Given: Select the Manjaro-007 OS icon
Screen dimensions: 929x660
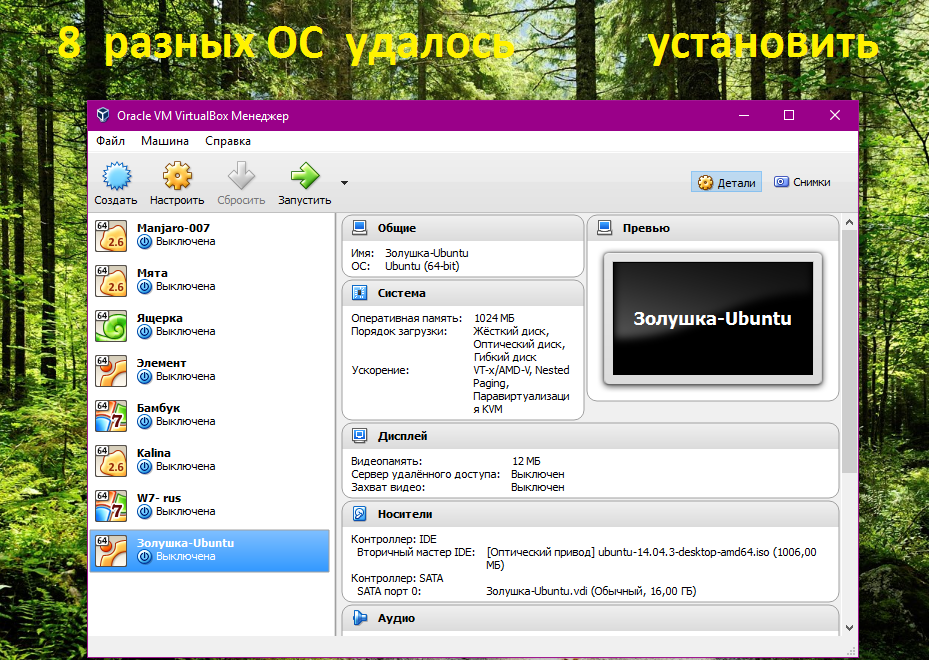Looking at the screenshot, I should (x=111, y=235).
